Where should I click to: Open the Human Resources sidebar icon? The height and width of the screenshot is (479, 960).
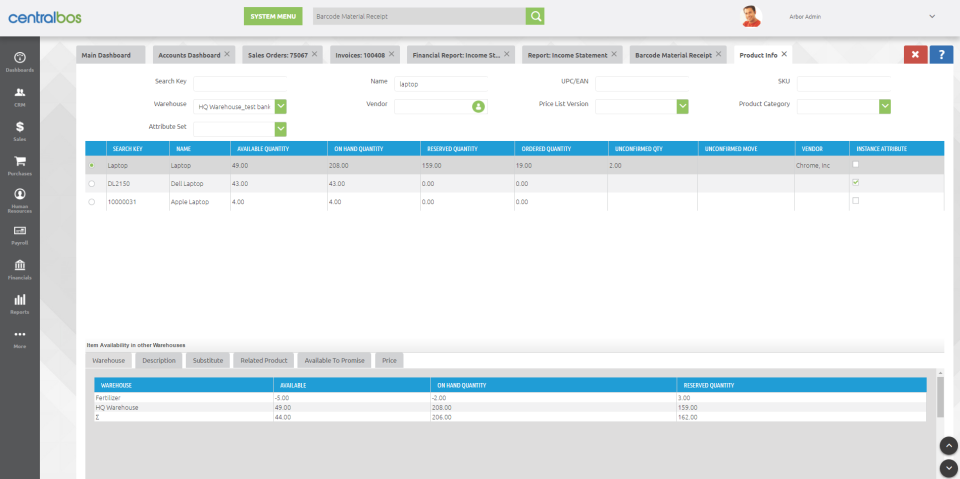click(x=20, y=193)
